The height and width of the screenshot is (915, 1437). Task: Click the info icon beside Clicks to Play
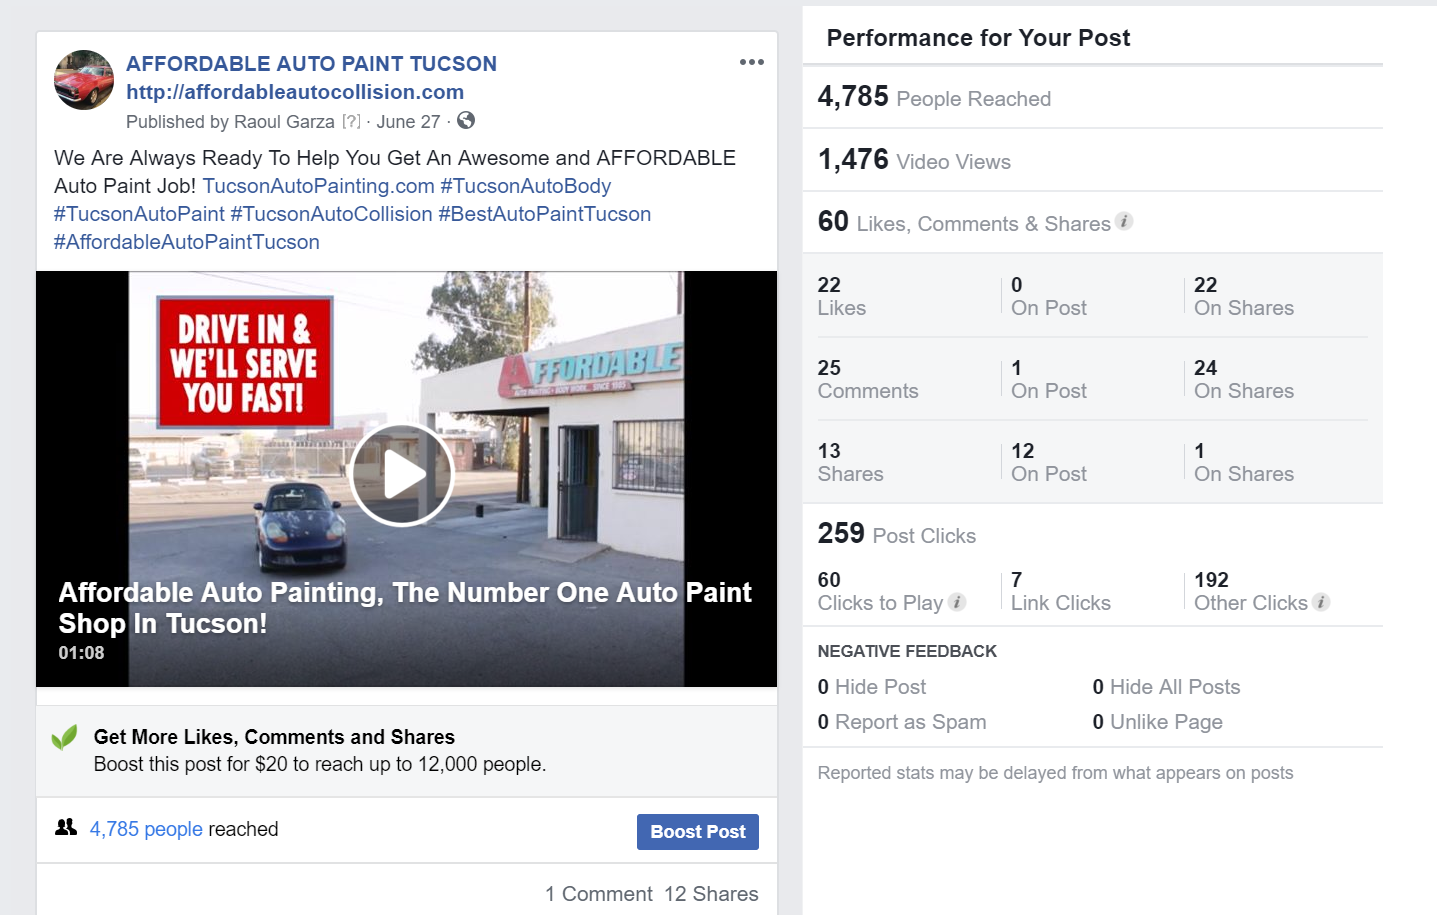[957, 601]
